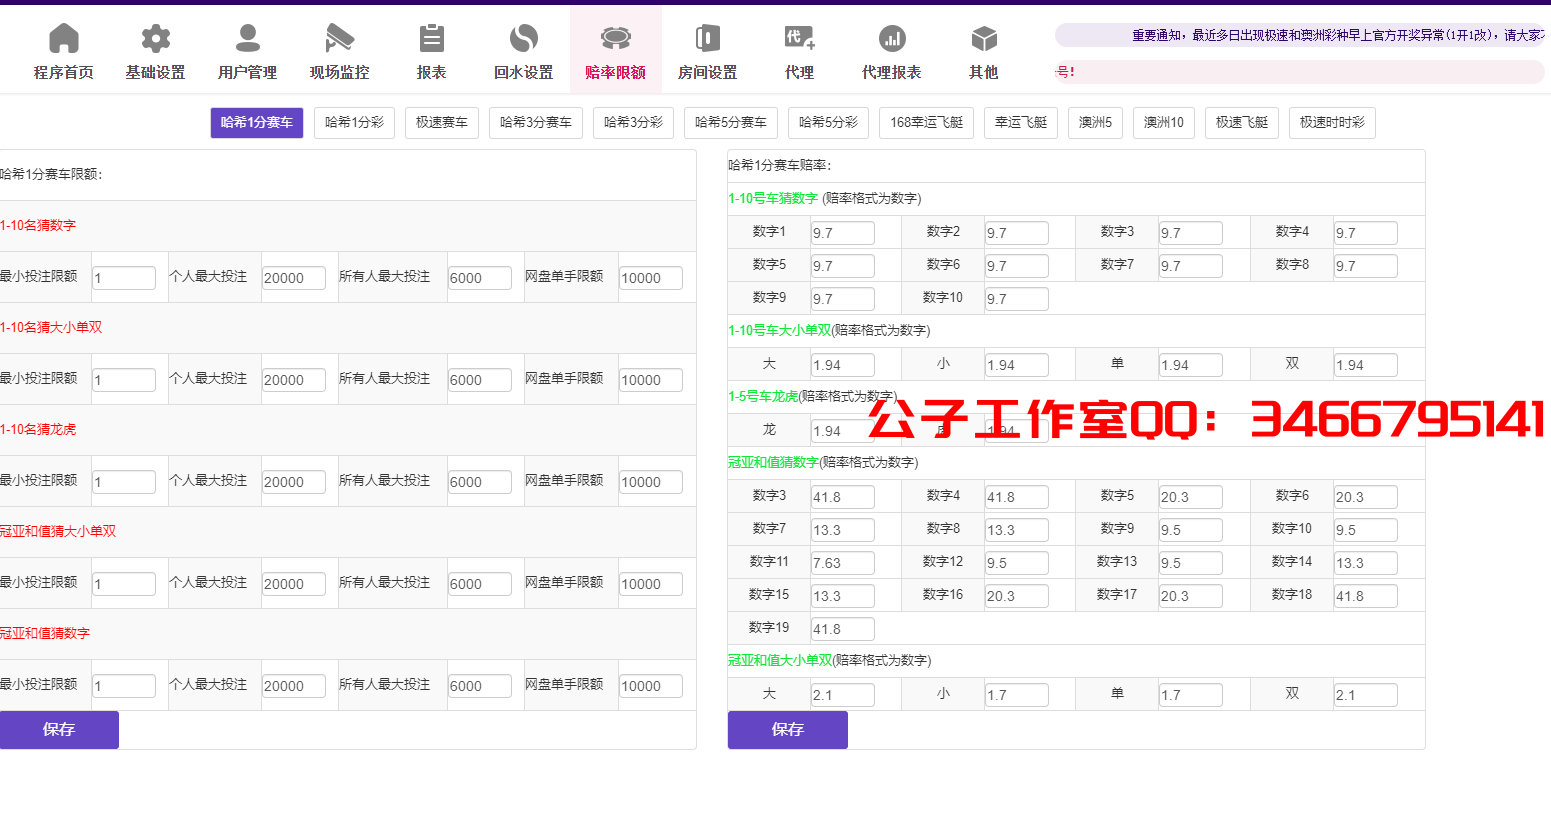Edit 冠亚和值 数字3 odds field
The width and height of the screenshot is (1551, 837).
(843, 497)
